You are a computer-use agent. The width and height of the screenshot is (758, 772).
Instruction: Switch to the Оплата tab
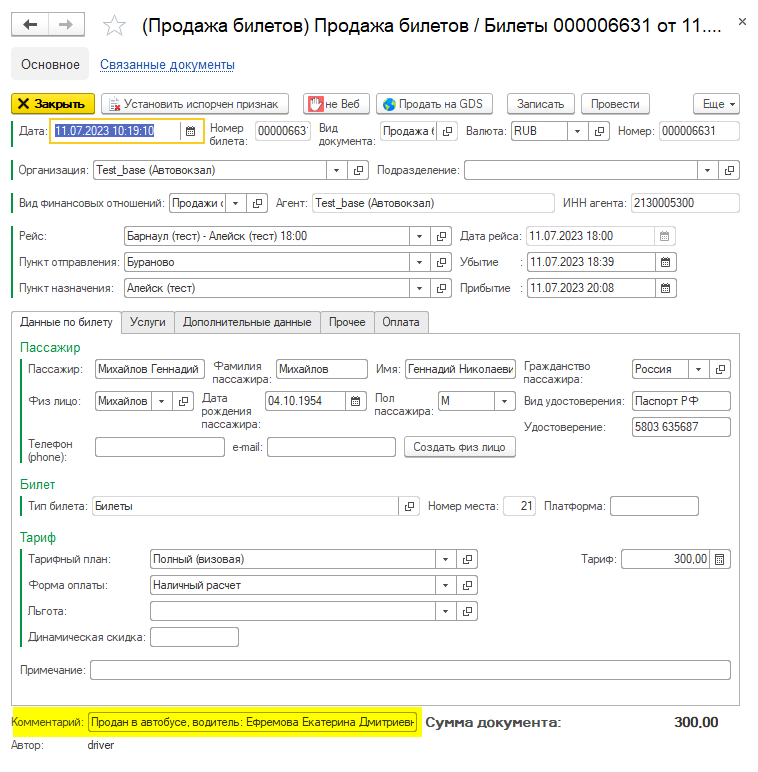401,322
